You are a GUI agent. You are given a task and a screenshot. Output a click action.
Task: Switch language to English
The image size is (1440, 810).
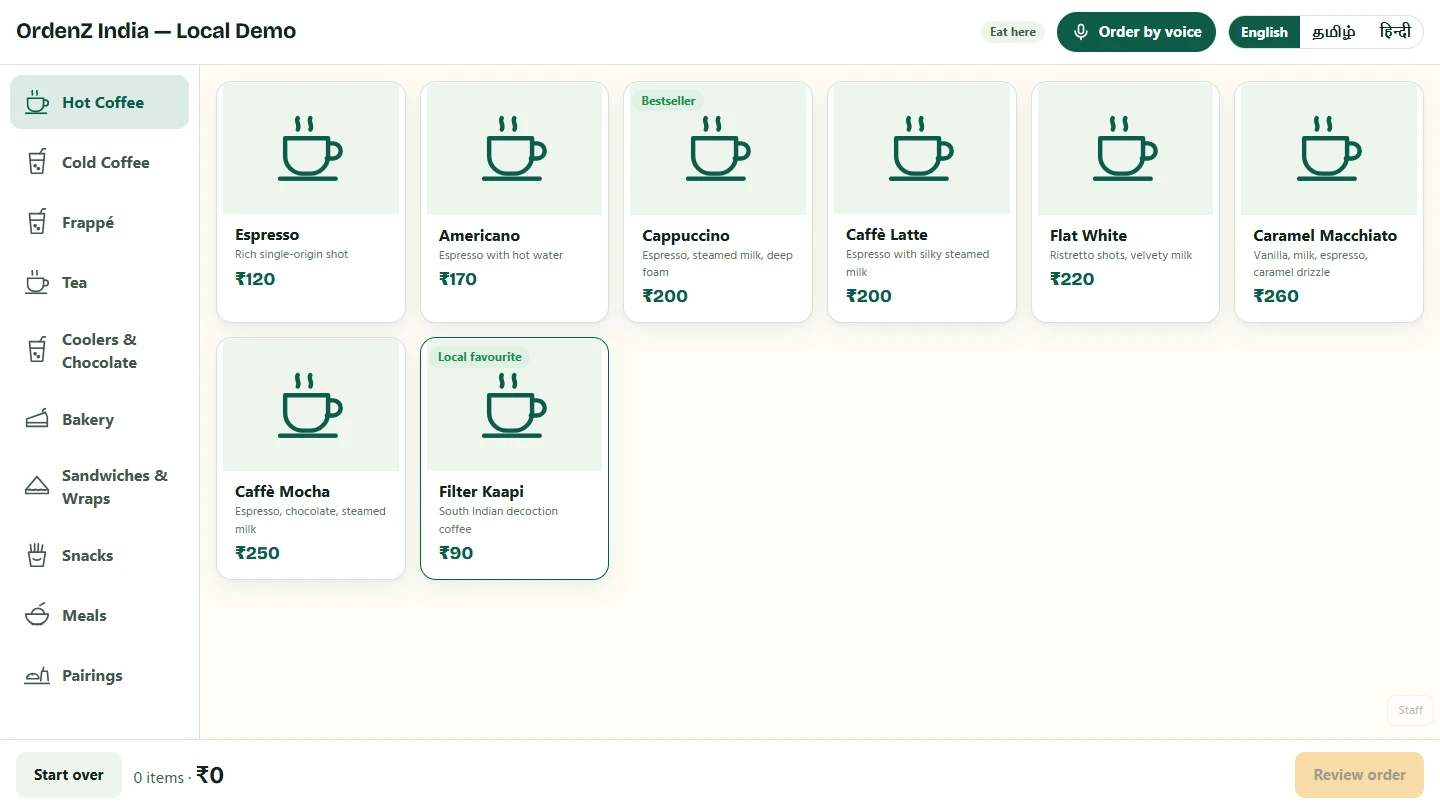[x=1264, y=32]
